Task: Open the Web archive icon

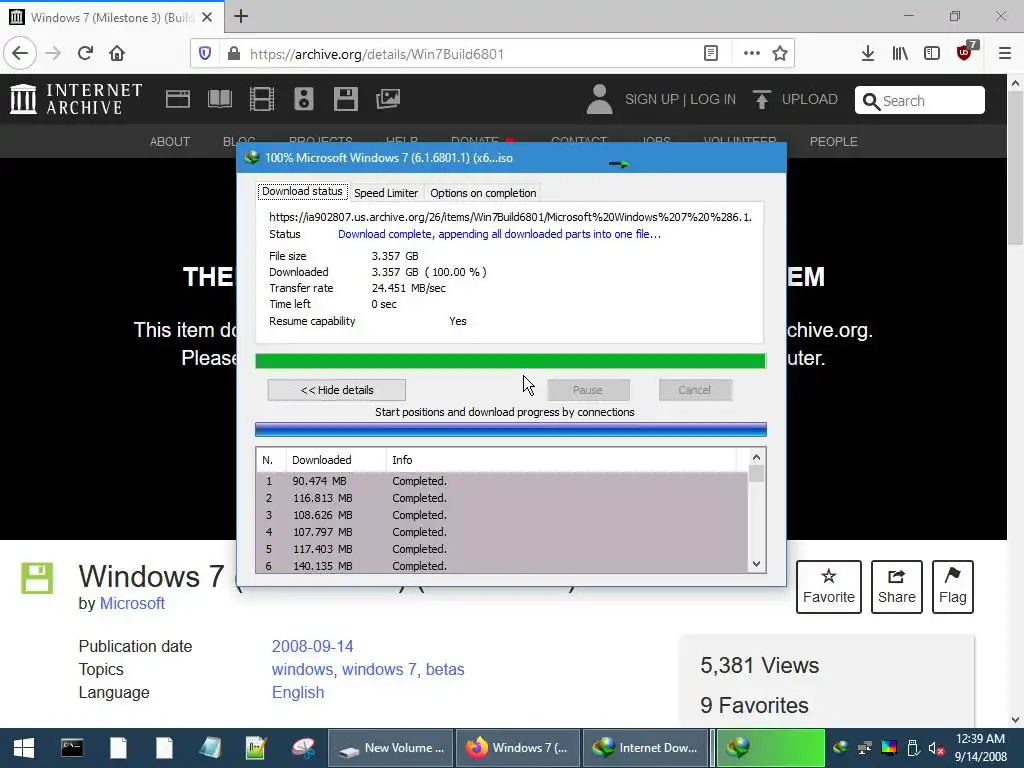Action: click(x=178, y=99)
